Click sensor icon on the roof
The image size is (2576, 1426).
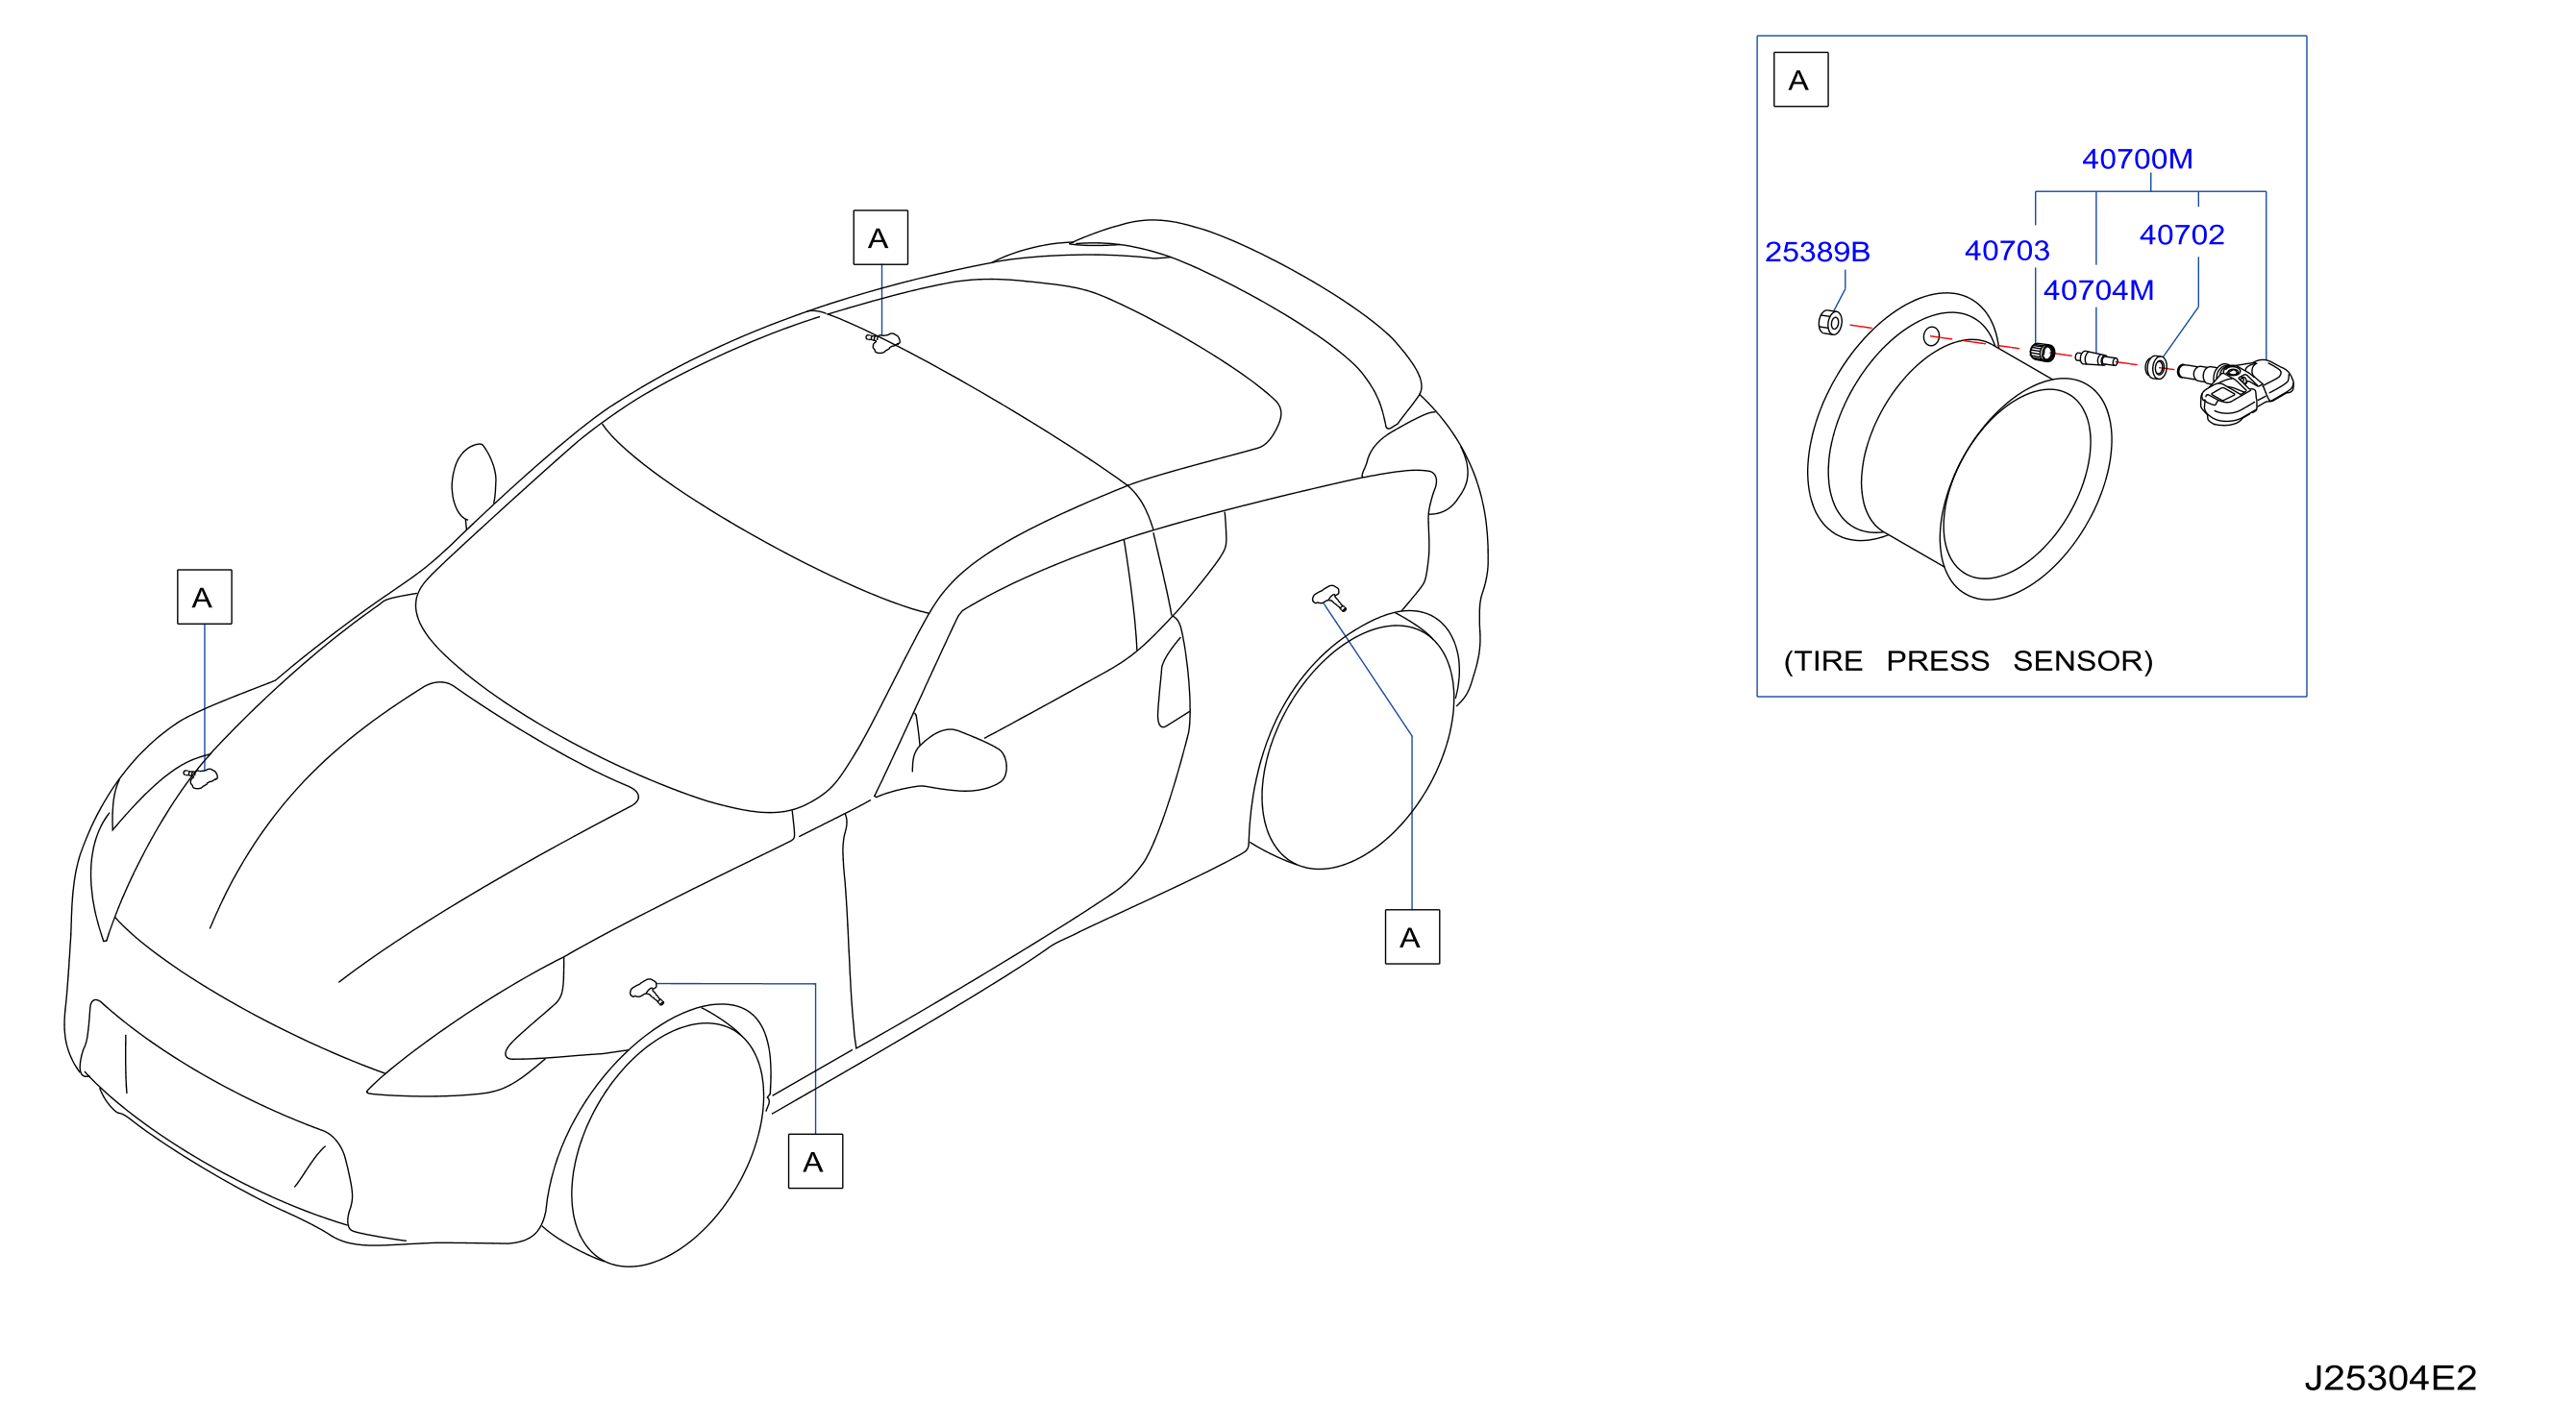coord(883,342)
